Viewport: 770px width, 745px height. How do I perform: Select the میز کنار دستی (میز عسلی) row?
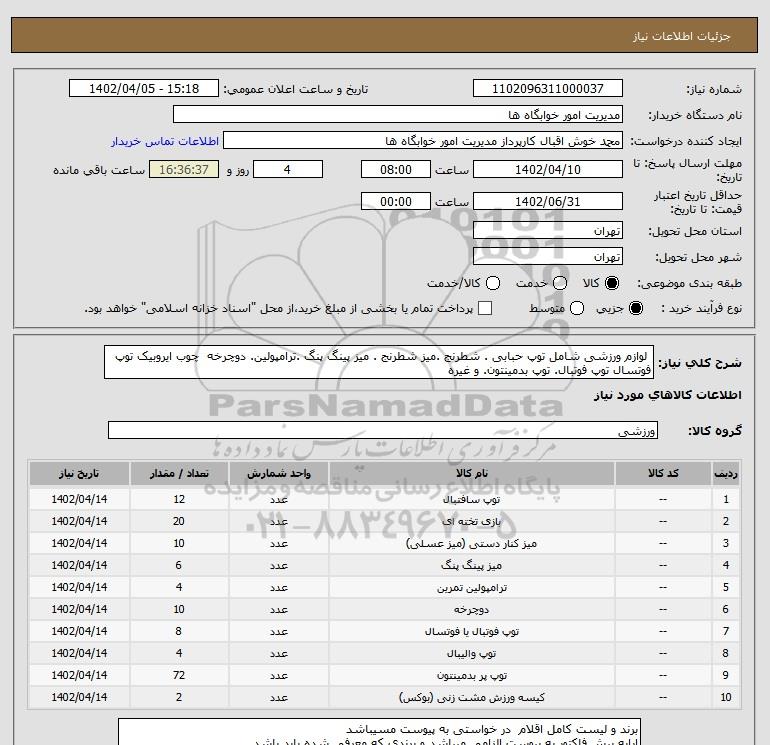point(384,544)
